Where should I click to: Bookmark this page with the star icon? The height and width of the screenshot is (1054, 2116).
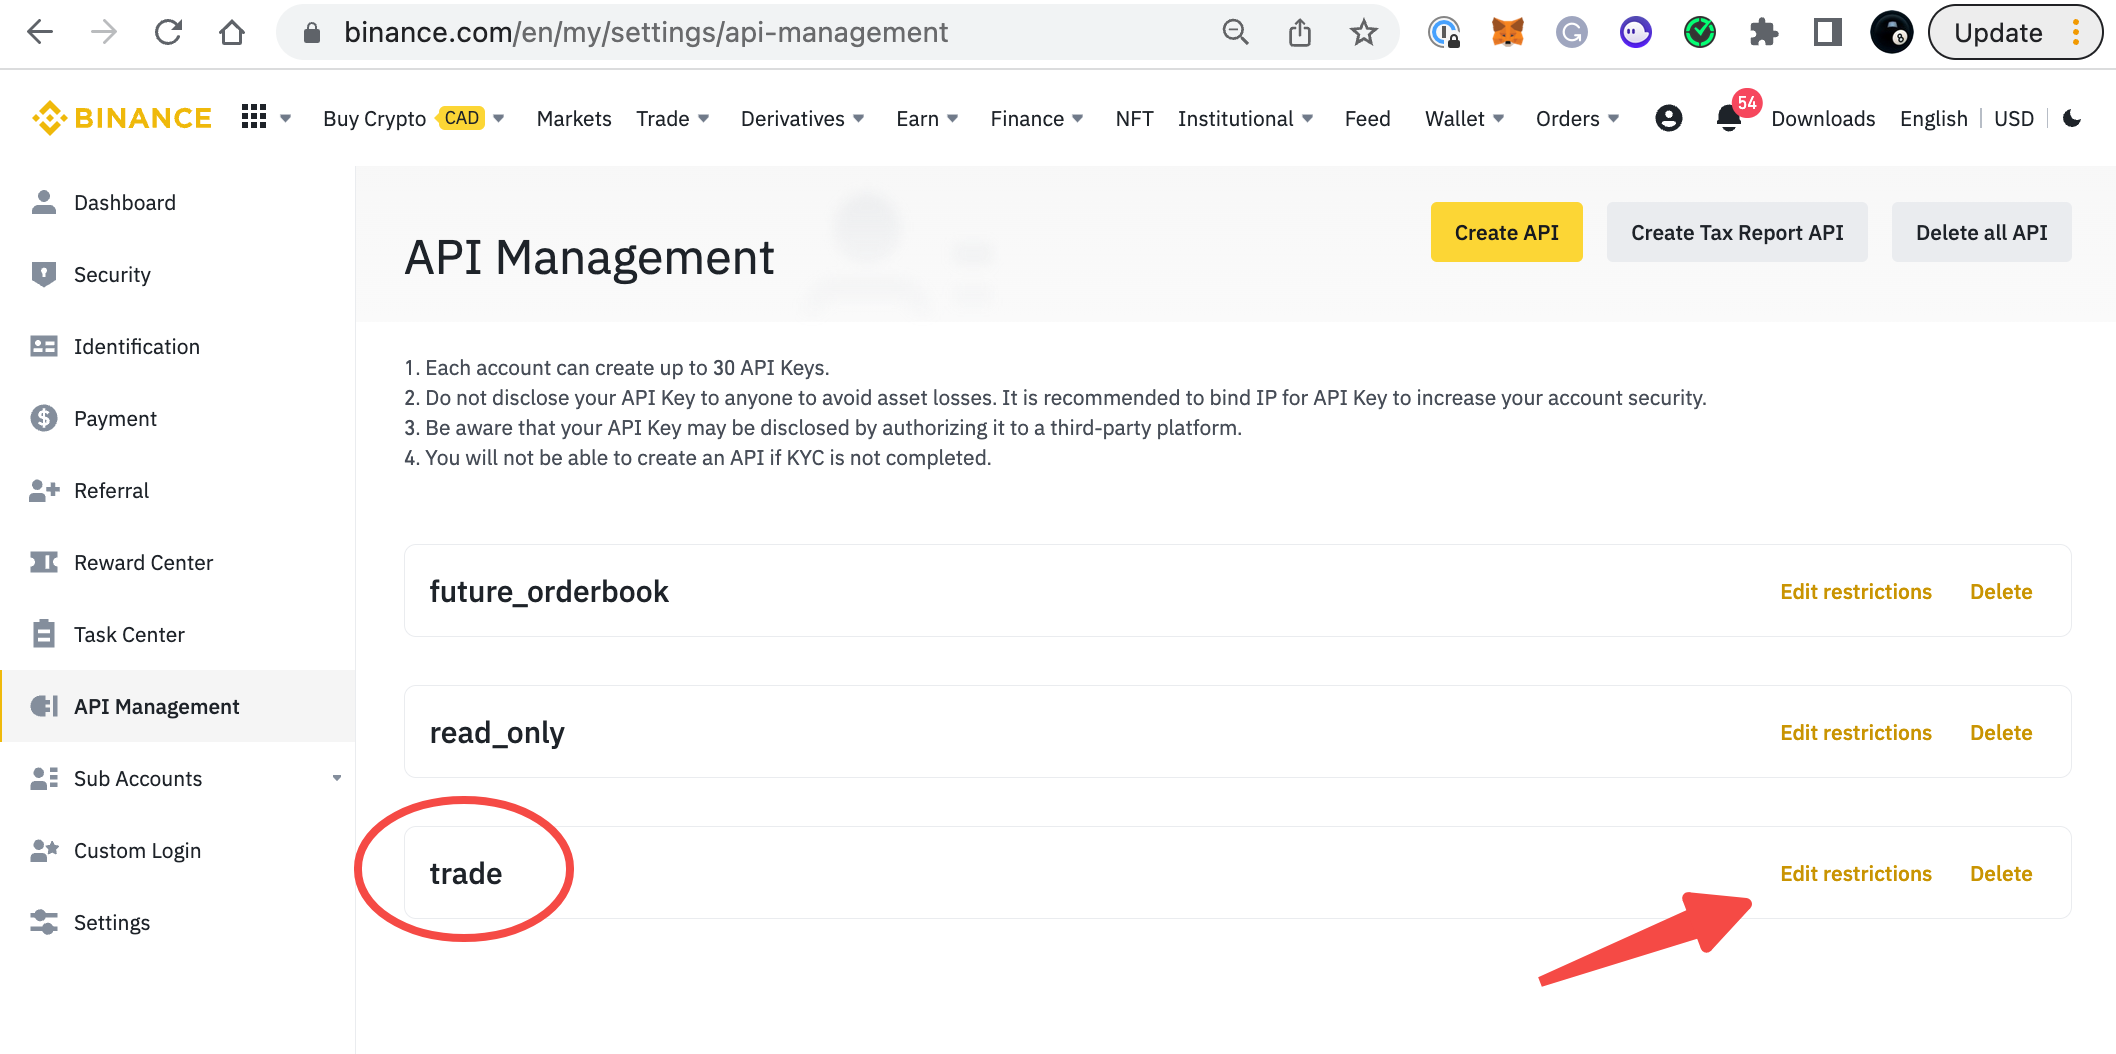(x=1363, y=33)
